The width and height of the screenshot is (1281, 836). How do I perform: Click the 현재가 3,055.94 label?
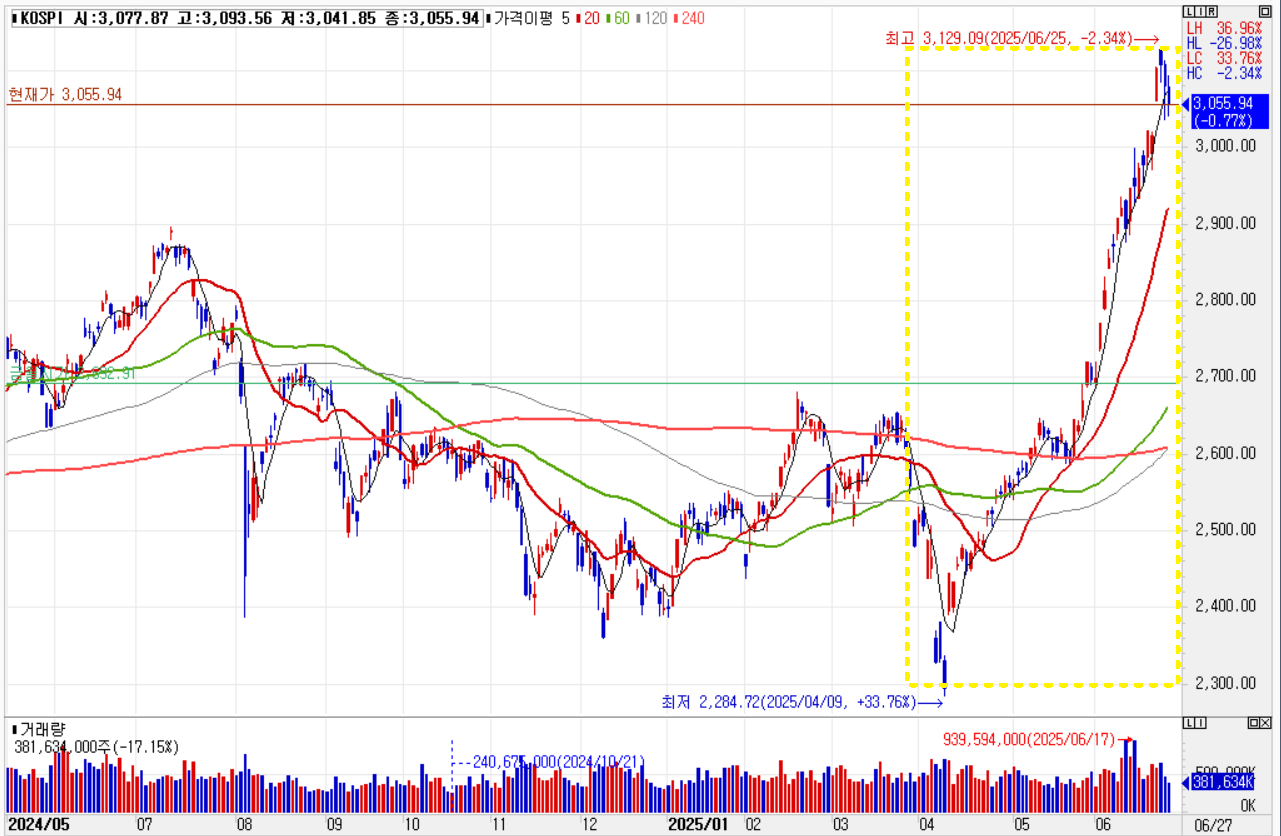(x=65, y=94)
